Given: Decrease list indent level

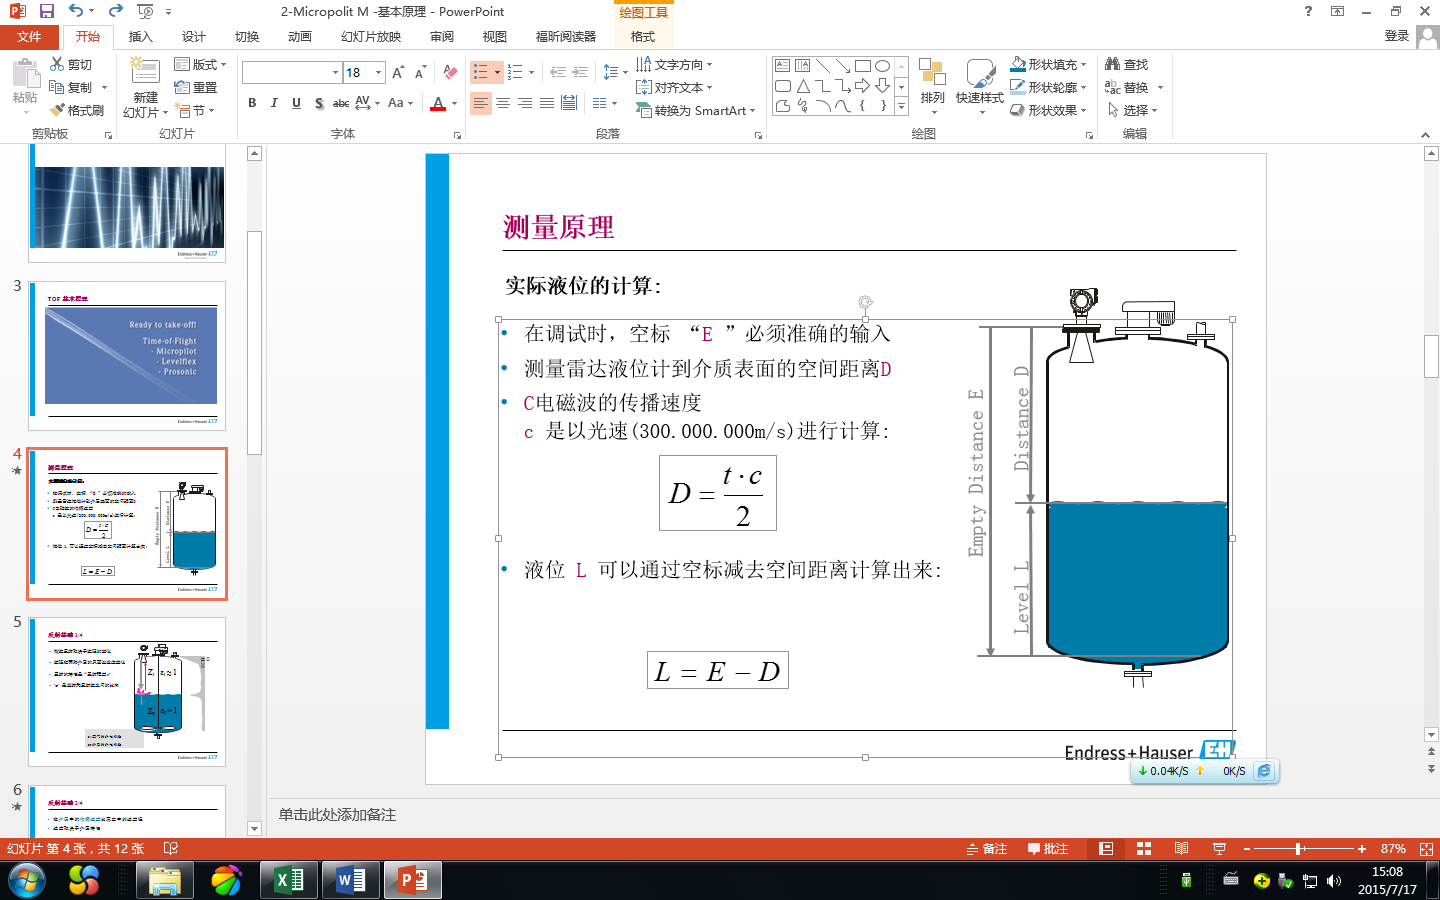Looking at the screenshot, I should click(558, 72).
